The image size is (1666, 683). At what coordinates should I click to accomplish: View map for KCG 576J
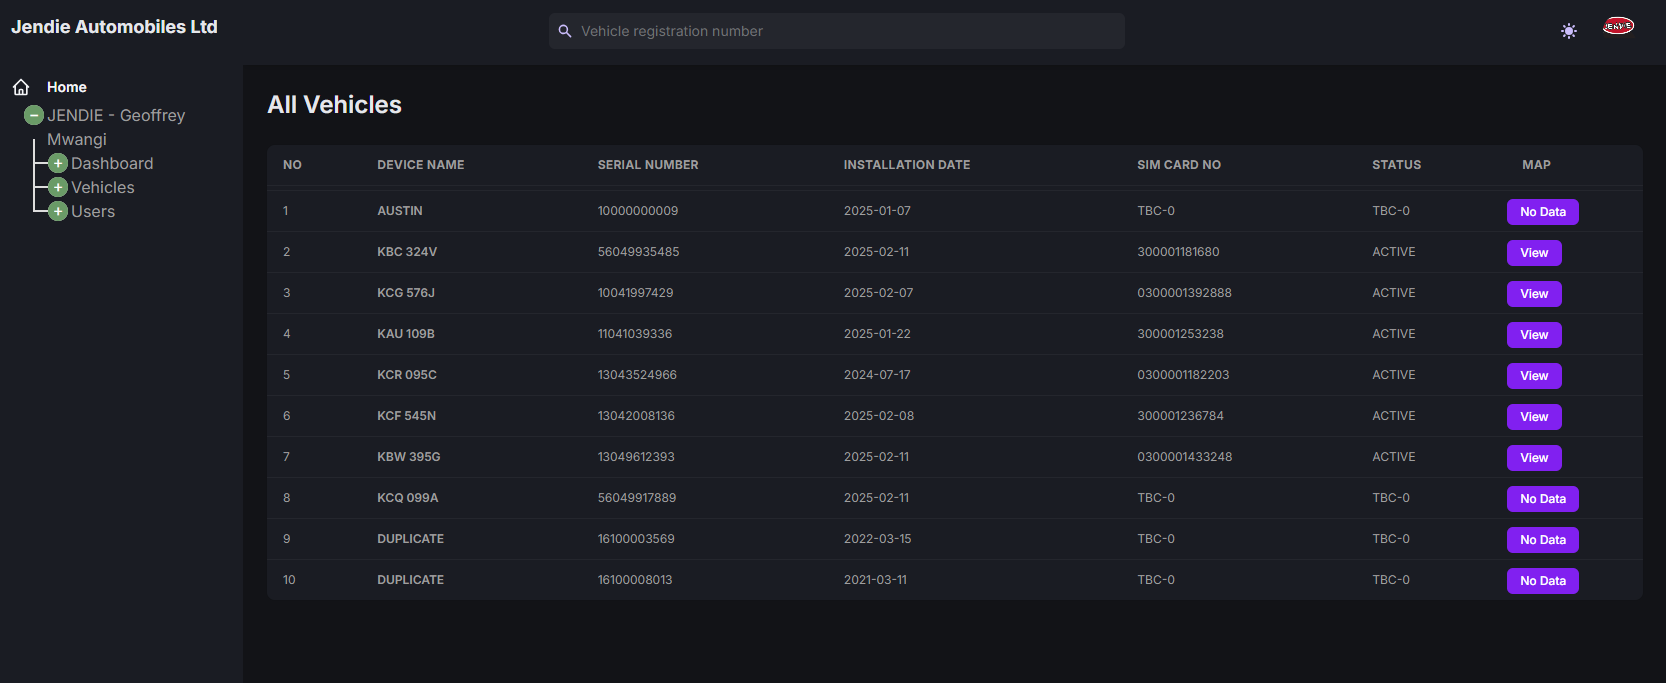click(x=1533, y=294)
